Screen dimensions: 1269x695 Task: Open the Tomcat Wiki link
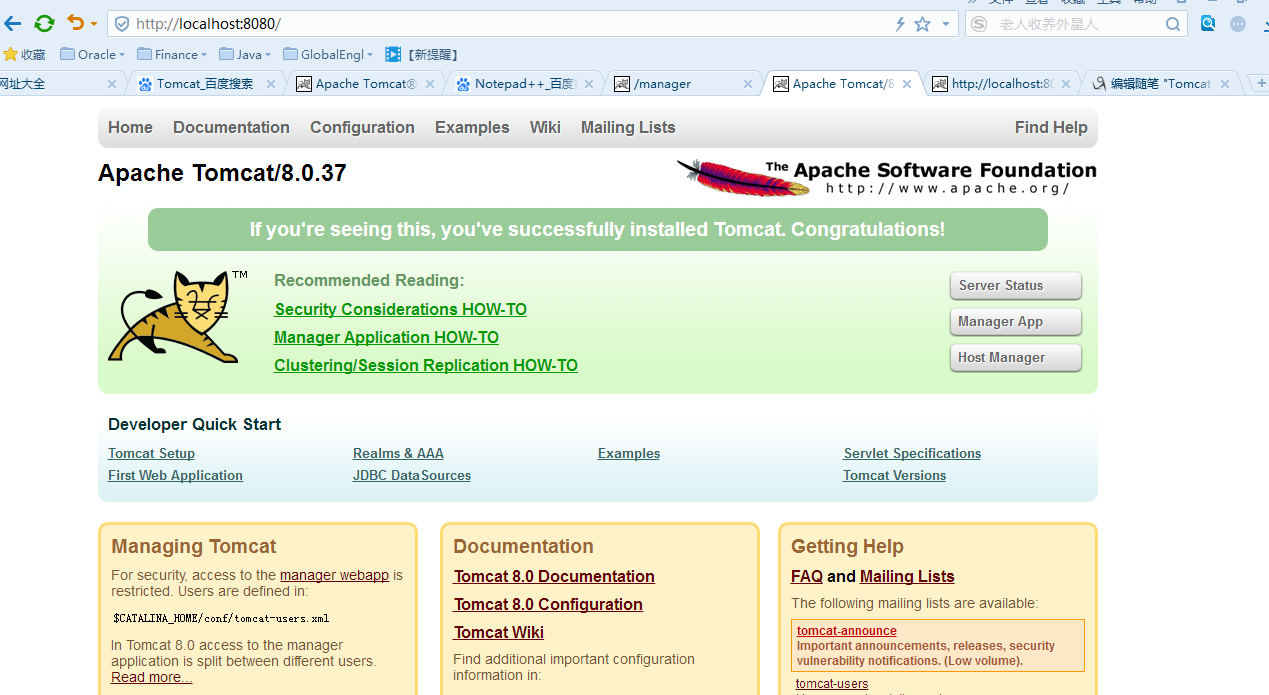tap(499, 633)
